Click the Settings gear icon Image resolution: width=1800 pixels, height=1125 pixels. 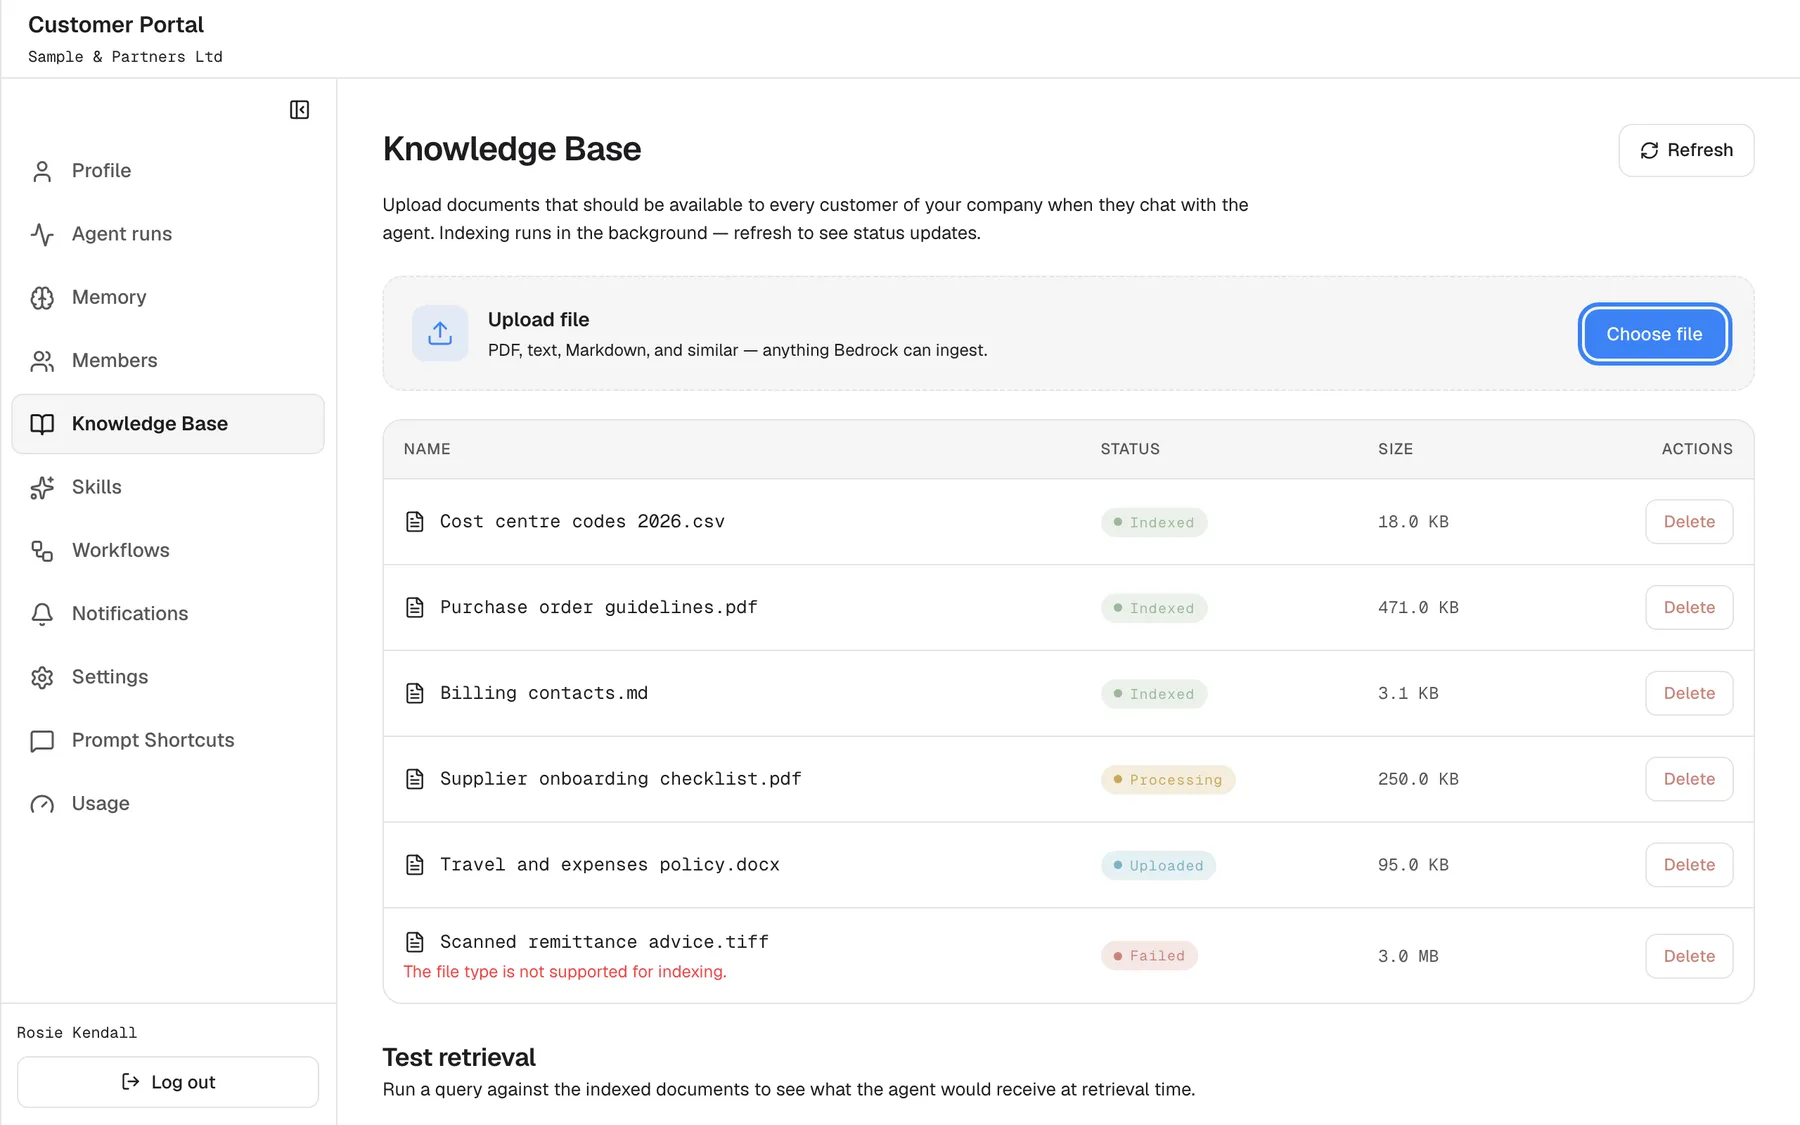[42, 677]
